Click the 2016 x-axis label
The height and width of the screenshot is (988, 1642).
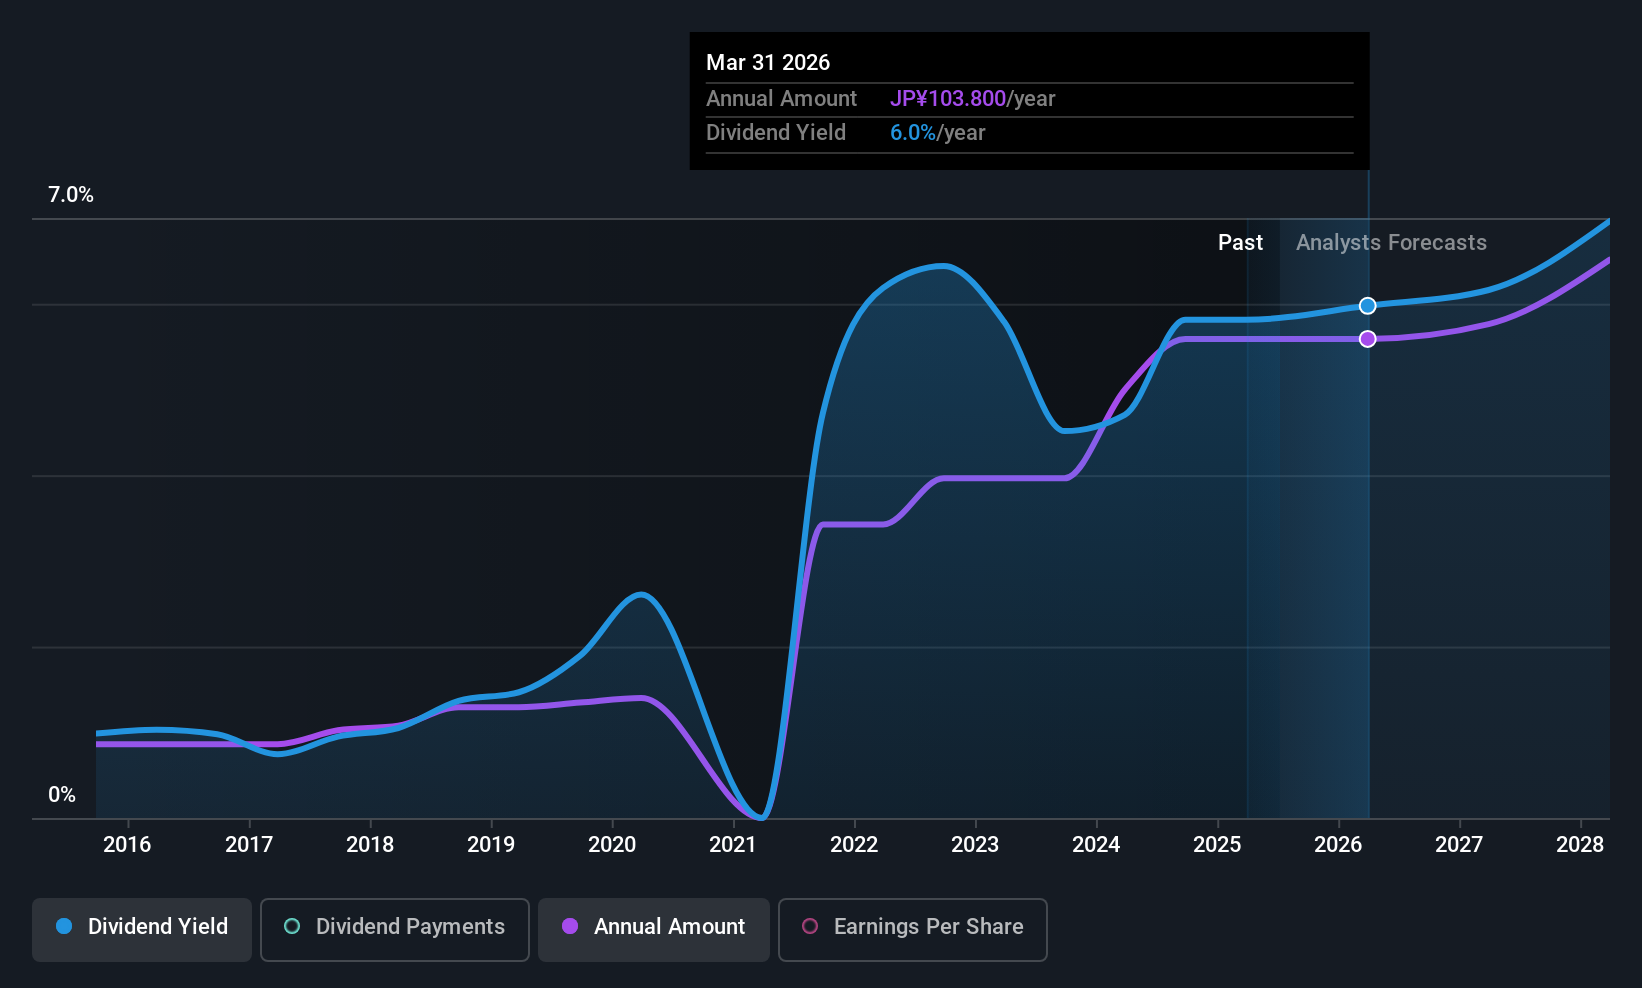127,845
